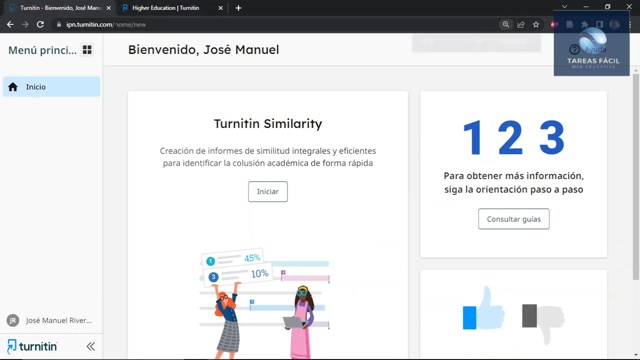
Task: Close the Higher Education | Turnitin tab
Action: coord(220,8)
